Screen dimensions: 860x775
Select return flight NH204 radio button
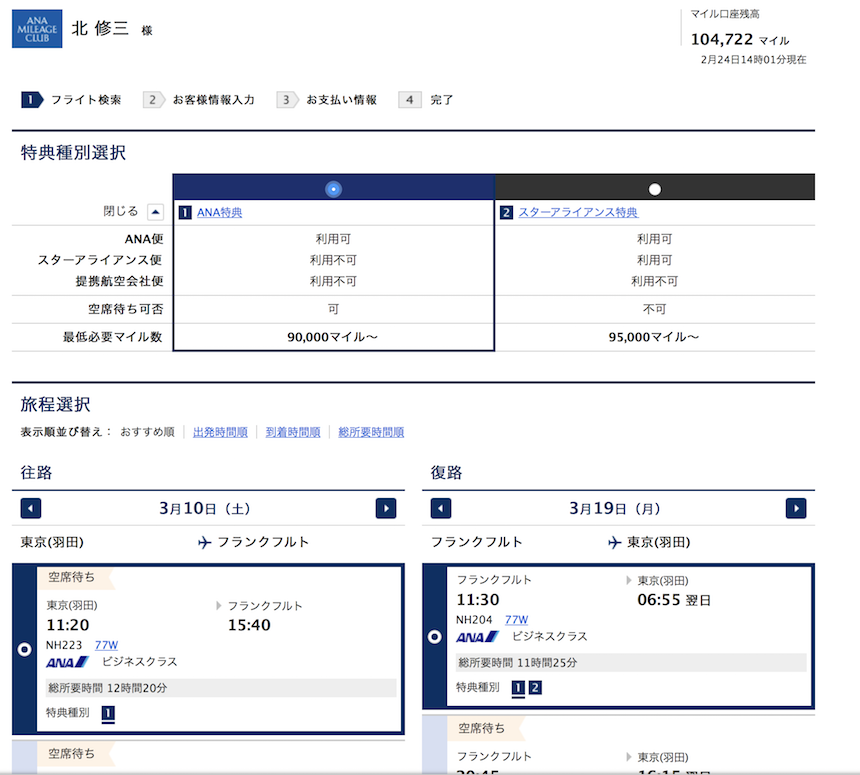(434, 637)
